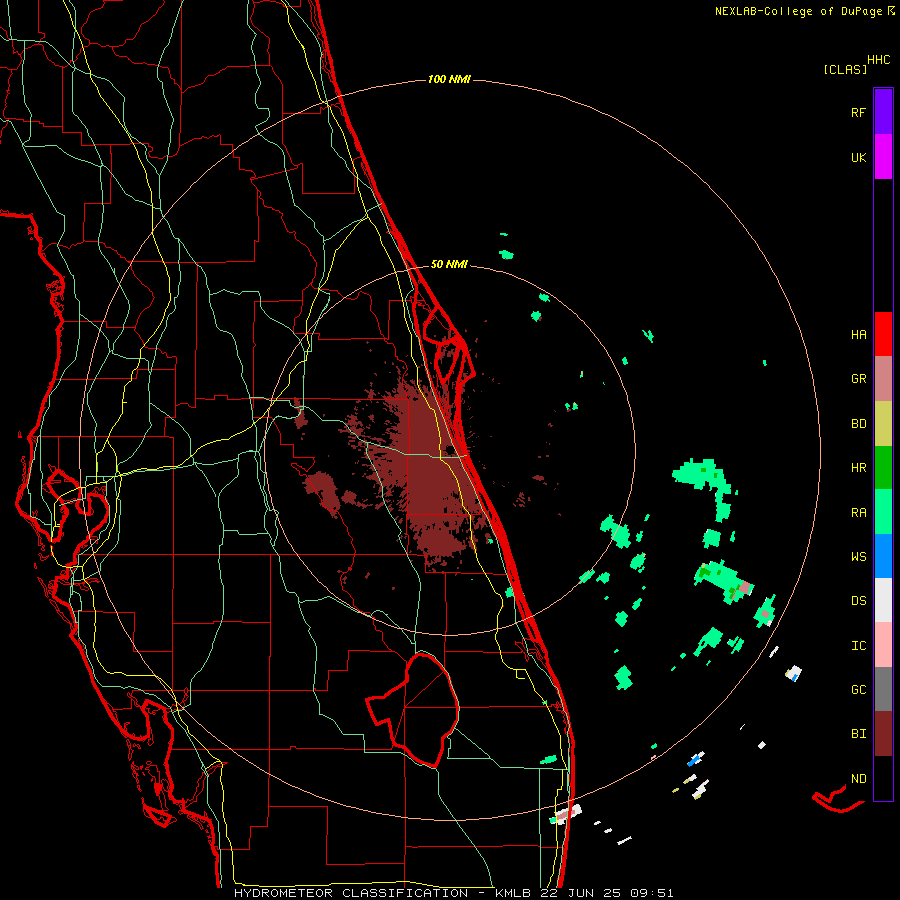The height and width of the screenshot is (900, 900).
Task: Click the 09:51 time stamp
Action: [651, 893]
